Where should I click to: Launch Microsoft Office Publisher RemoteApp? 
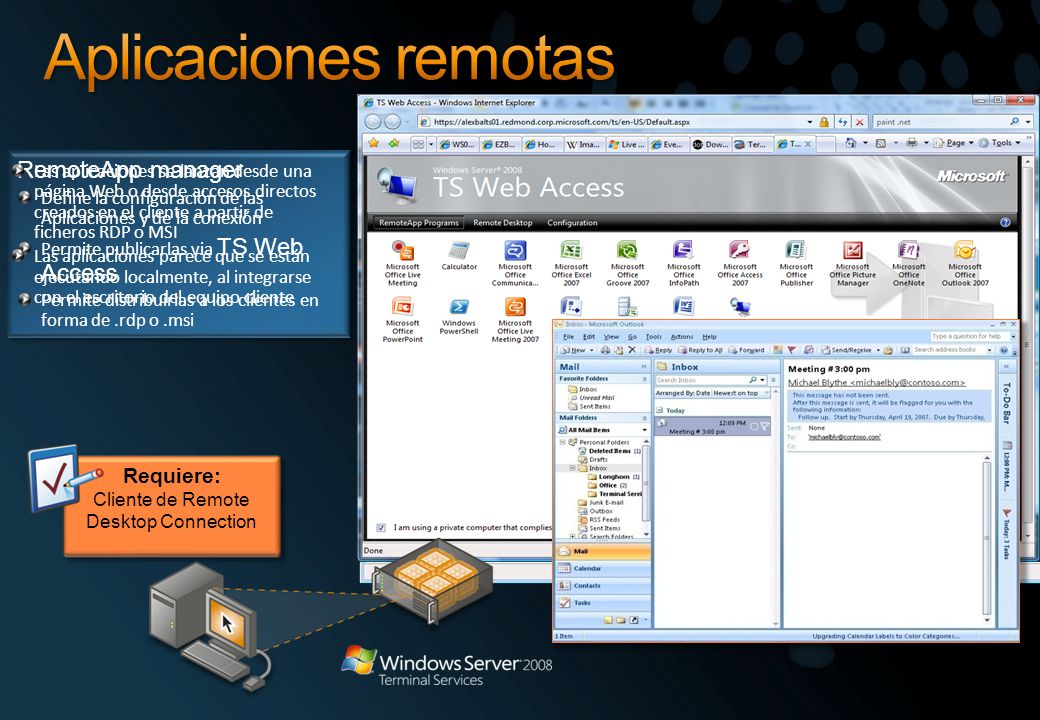click(796, 263)
